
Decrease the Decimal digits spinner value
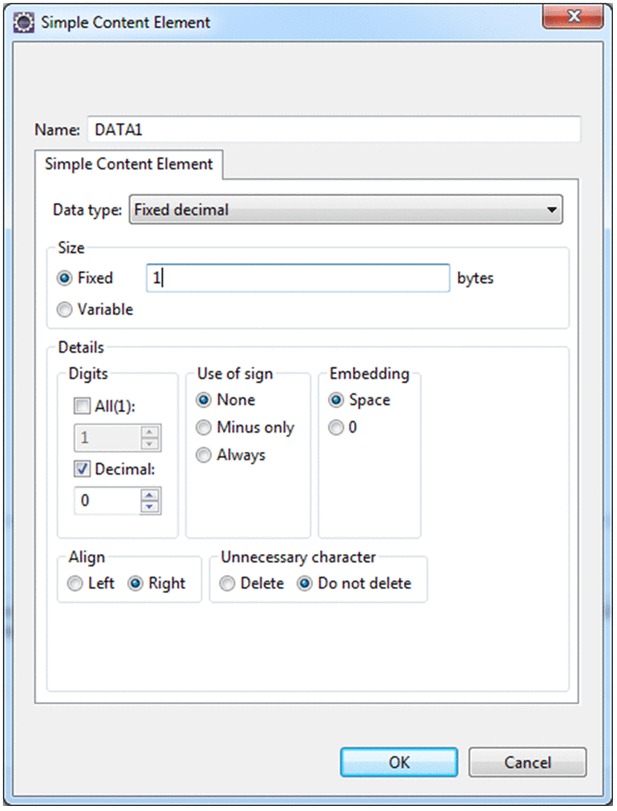(150, 506)
